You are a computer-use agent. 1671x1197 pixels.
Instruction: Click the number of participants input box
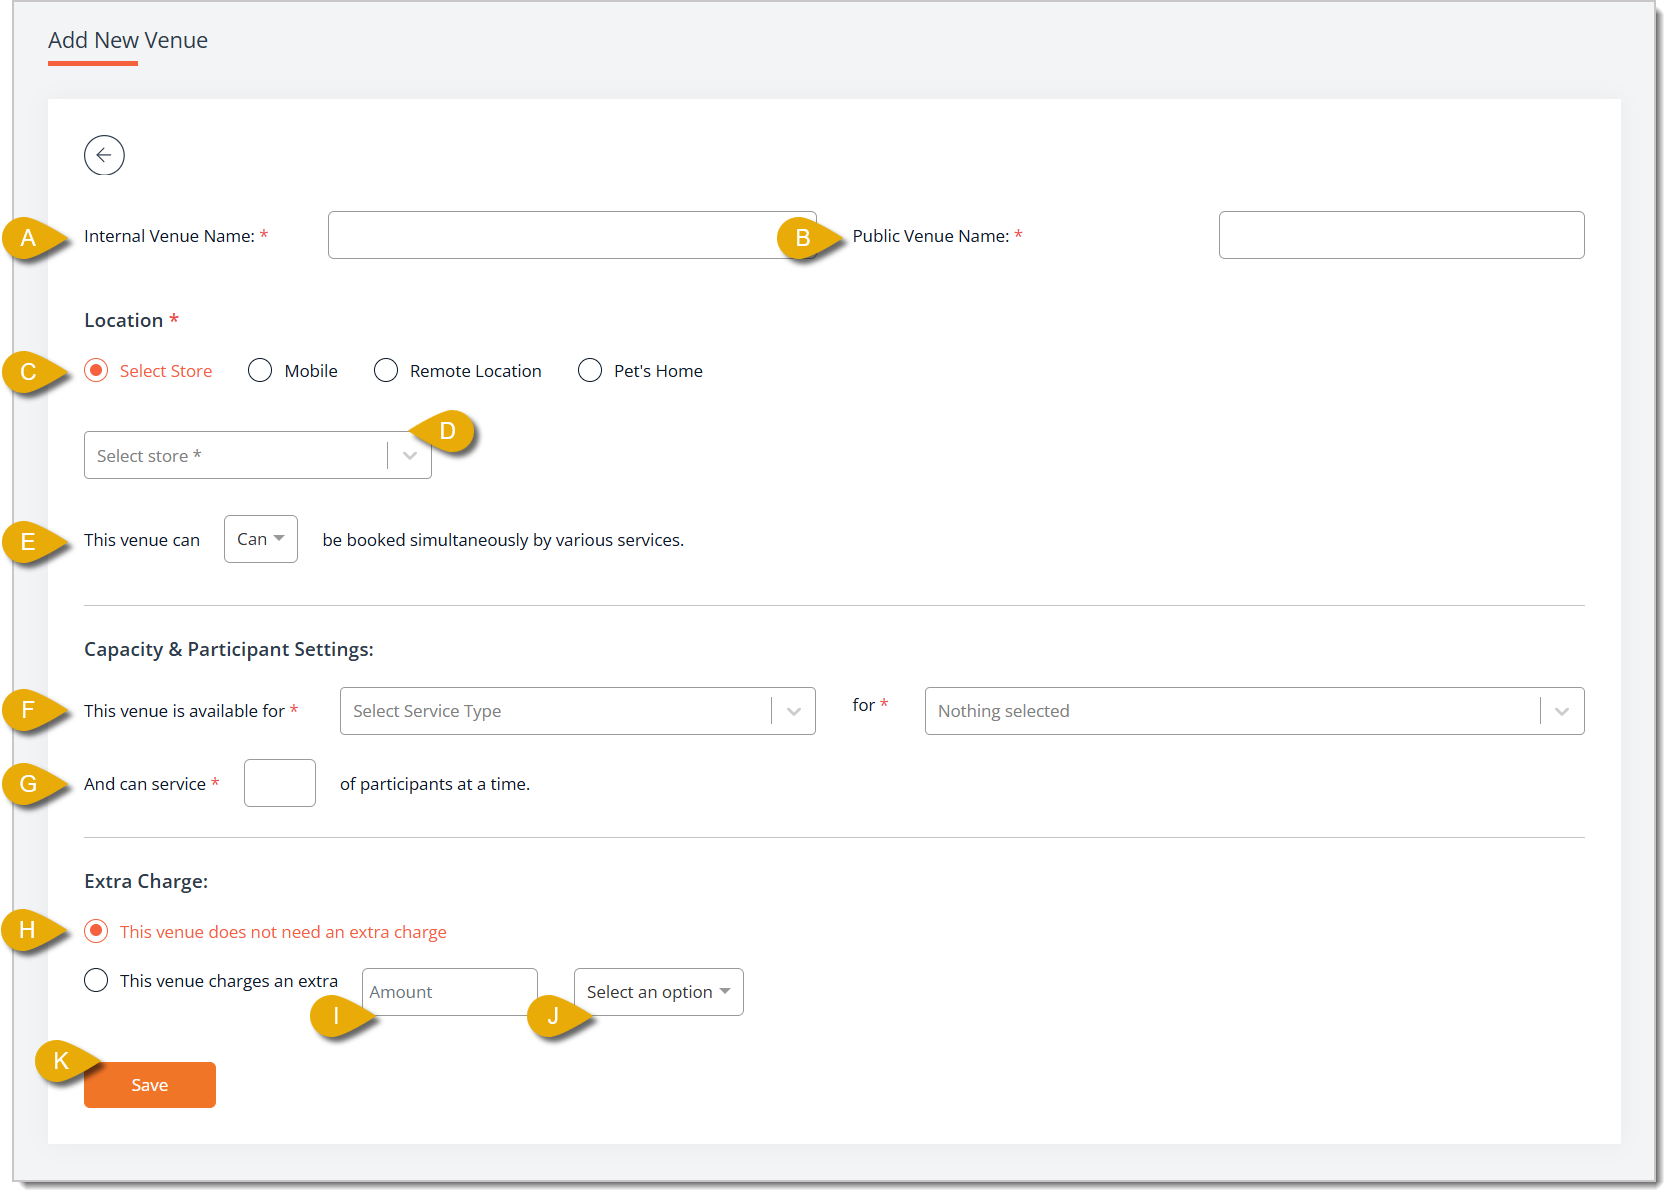(280, 783)
